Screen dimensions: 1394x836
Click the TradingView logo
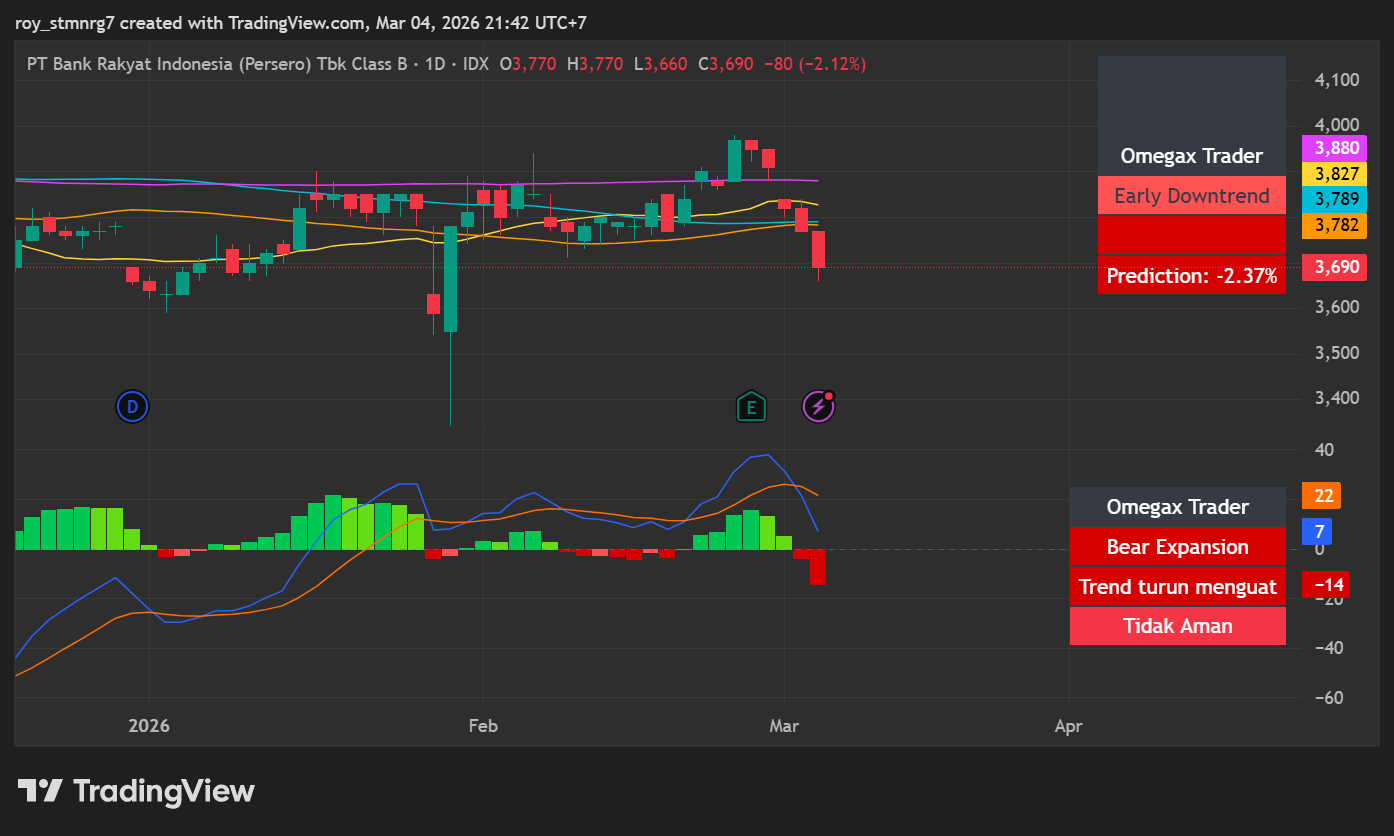coord(137,792)
